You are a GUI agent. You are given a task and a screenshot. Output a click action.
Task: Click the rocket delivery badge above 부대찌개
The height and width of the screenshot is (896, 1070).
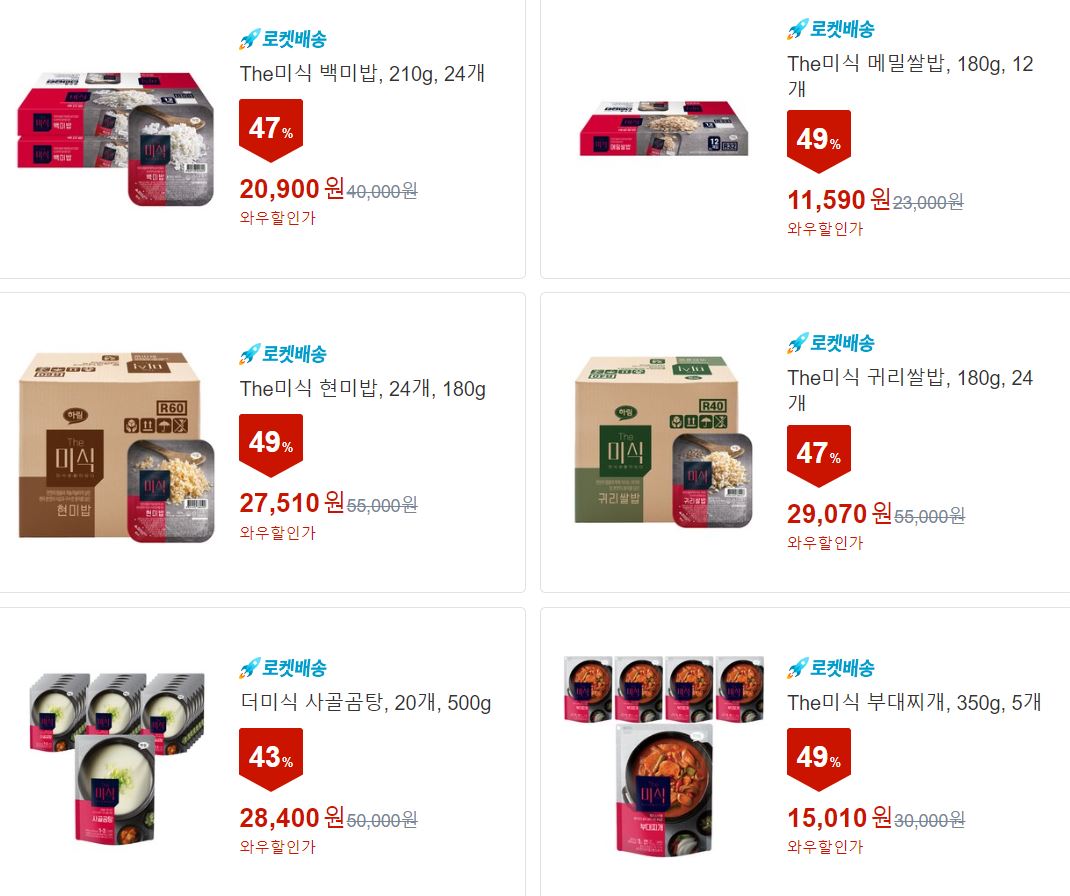tap(830, 668)
